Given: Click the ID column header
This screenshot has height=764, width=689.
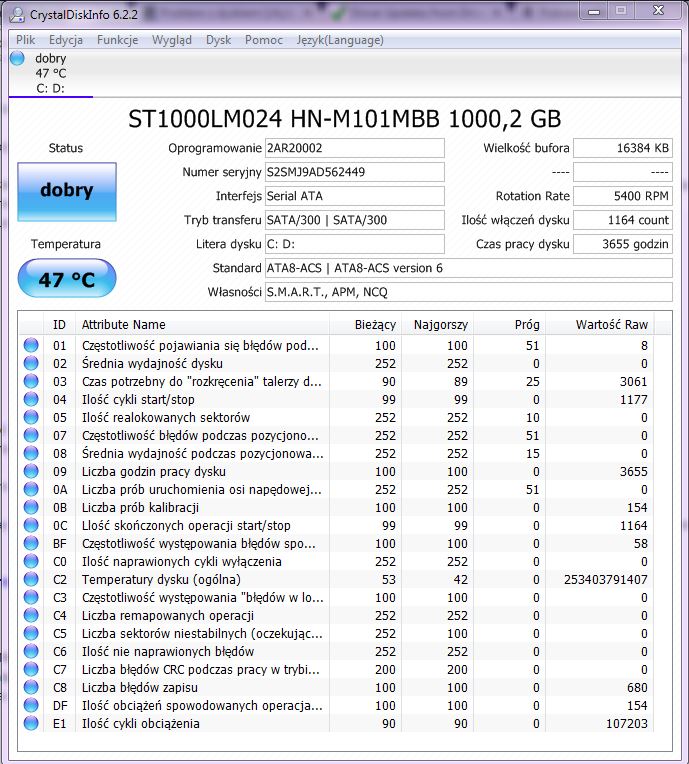Looking at the screenshot, I should click(x=59, y=325).
